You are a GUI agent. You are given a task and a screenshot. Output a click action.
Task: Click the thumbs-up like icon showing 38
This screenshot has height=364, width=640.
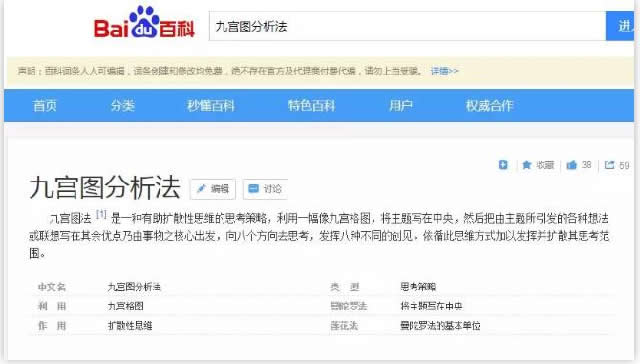tap(571, 165)
